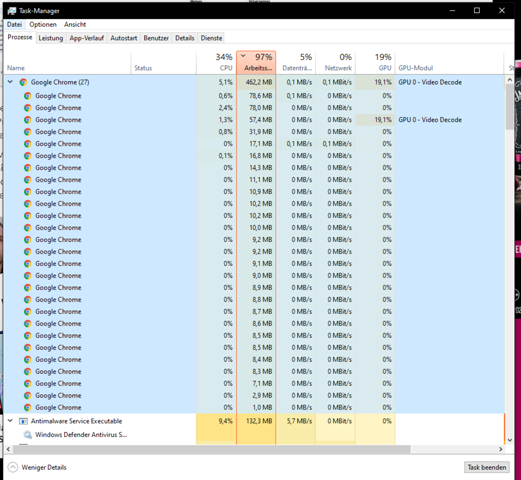Click the vertical scrollbar thumb
Viewport: 521px width, 480px height.
point(509,107)
